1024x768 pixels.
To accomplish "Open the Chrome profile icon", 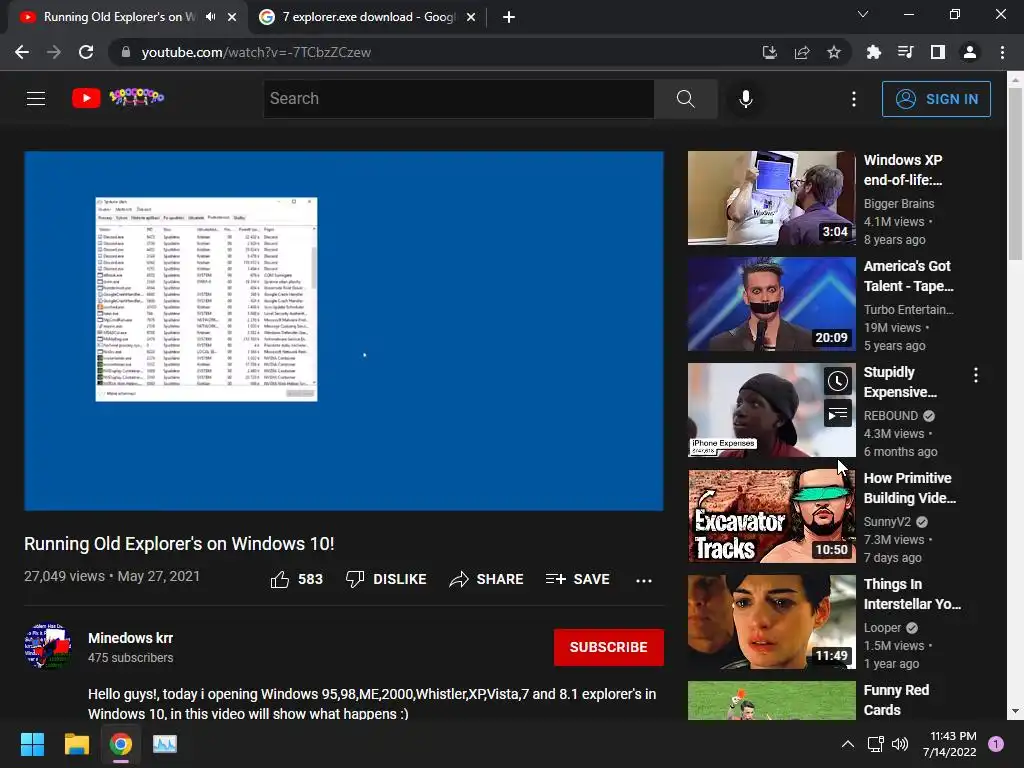I will pos(970,52).
